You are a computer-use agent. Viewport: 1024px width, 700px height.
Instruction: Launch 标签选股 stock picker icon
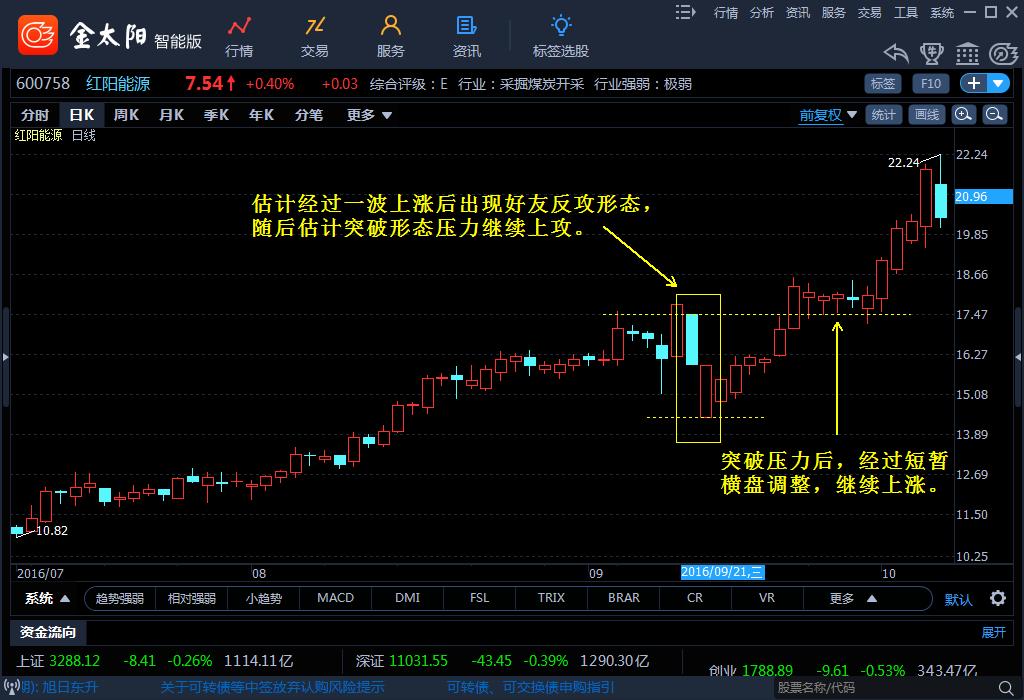pyautogui.click(x=561, y=35)
